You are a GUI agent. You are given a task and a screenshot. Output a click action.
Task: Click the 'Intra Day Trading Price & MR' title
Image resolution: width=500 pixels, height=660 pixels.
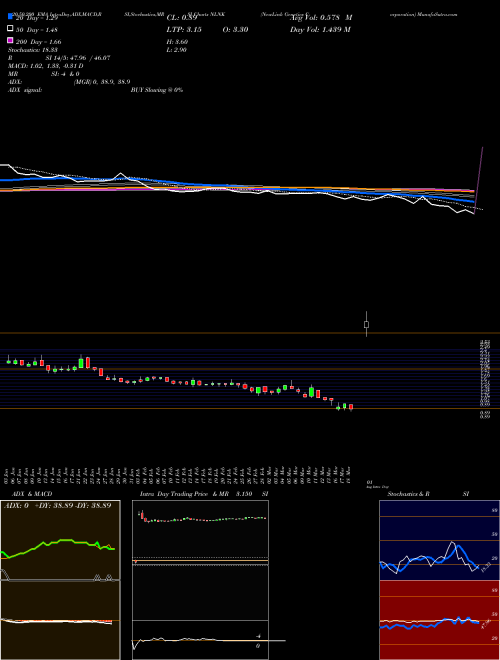click(x=184, y=494)
